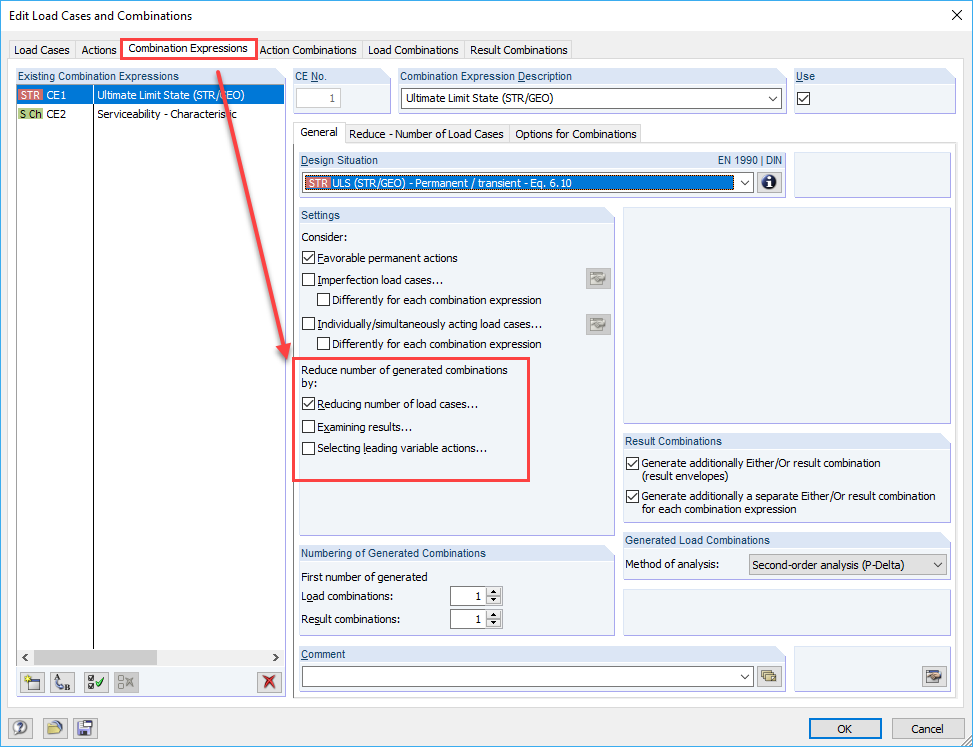Increase first load combinations number
973x747 pixels.
click(494, 592)
